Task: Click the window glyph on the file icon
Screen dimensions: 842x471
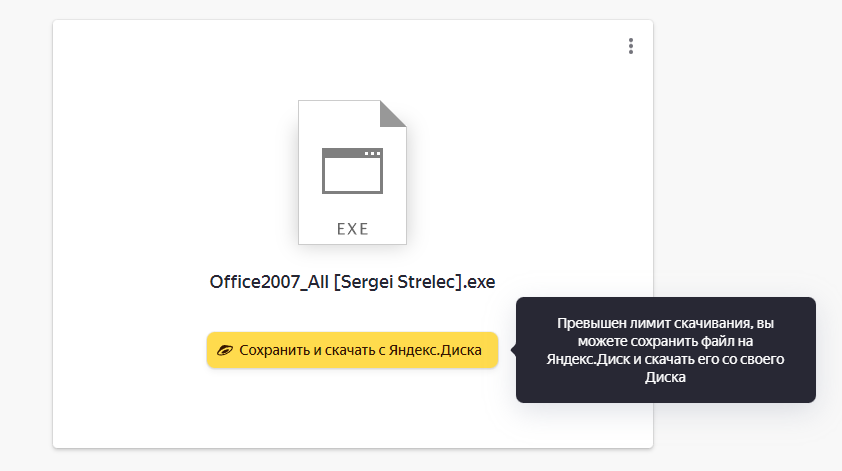Action: coord(352,171)
